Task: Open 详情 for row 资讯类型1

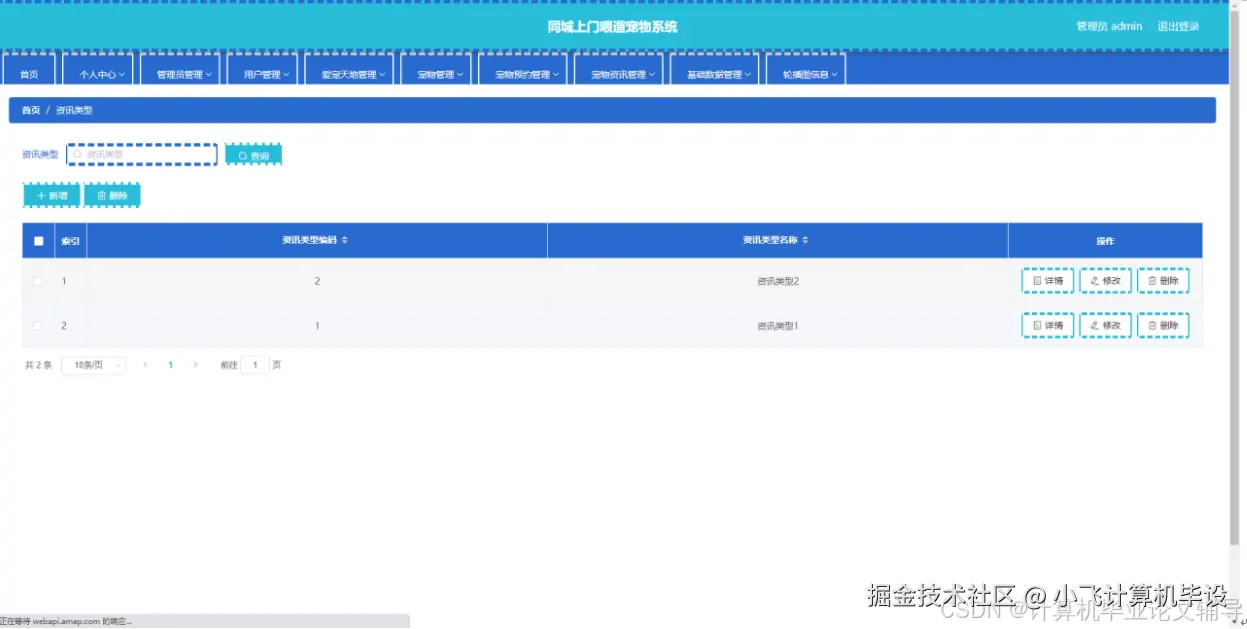Action: point(1048,325)
